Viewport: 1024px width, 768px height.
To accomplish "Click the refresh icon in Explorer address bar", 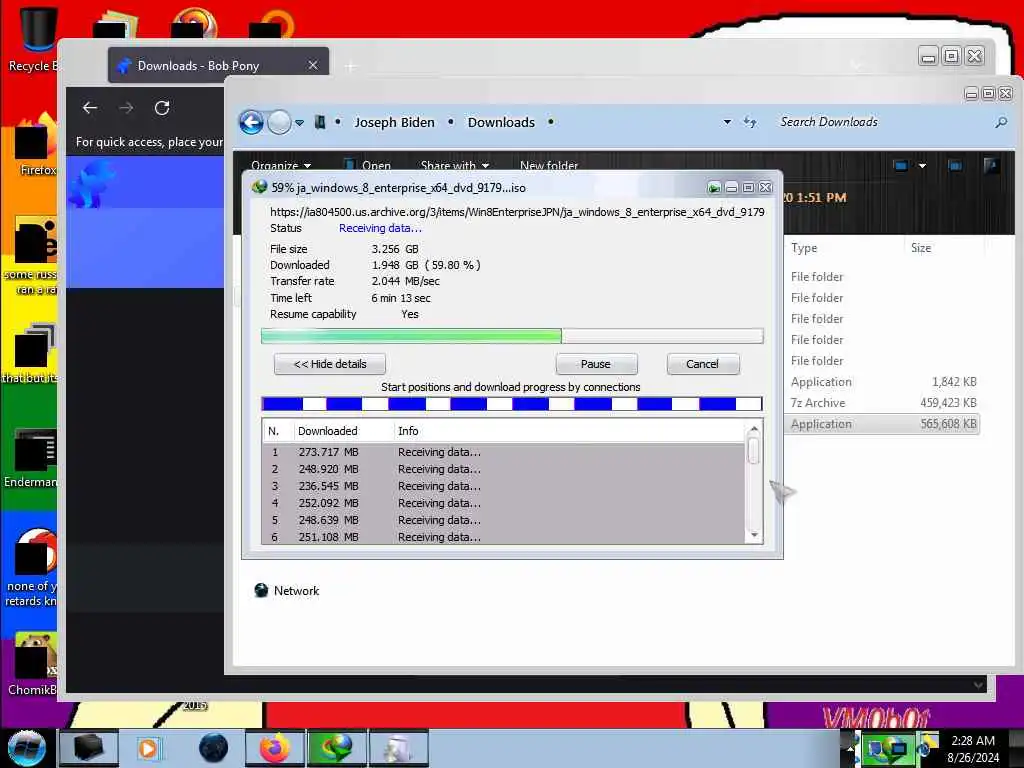I will click(x=750, y=122).
